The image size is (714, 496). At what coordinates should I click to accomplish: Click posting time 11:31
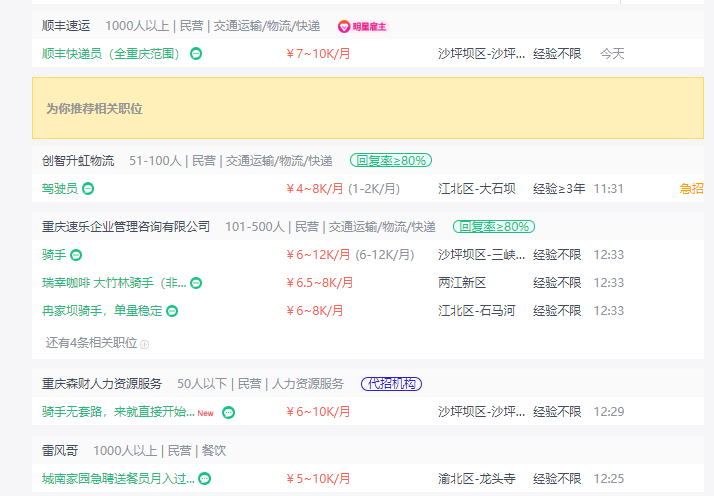click(x=608, y=189)
